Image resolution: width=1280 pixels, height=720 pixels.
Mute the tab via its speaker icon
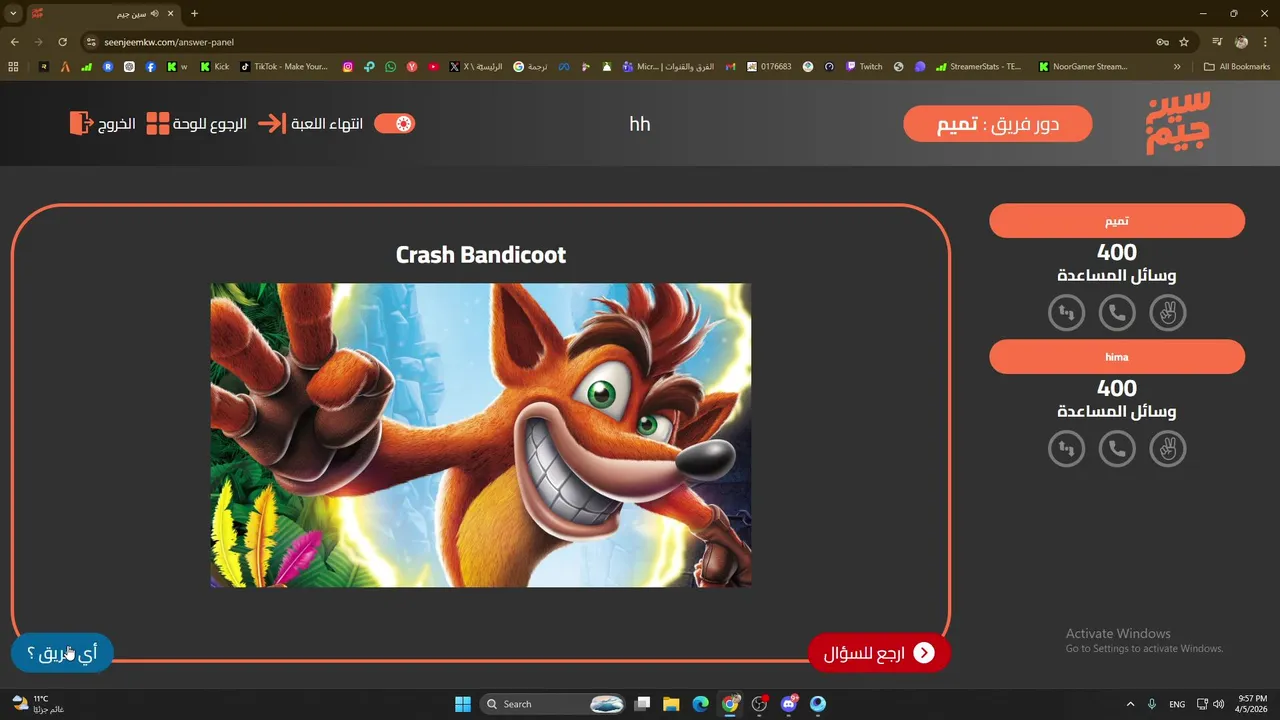[154, 13]
